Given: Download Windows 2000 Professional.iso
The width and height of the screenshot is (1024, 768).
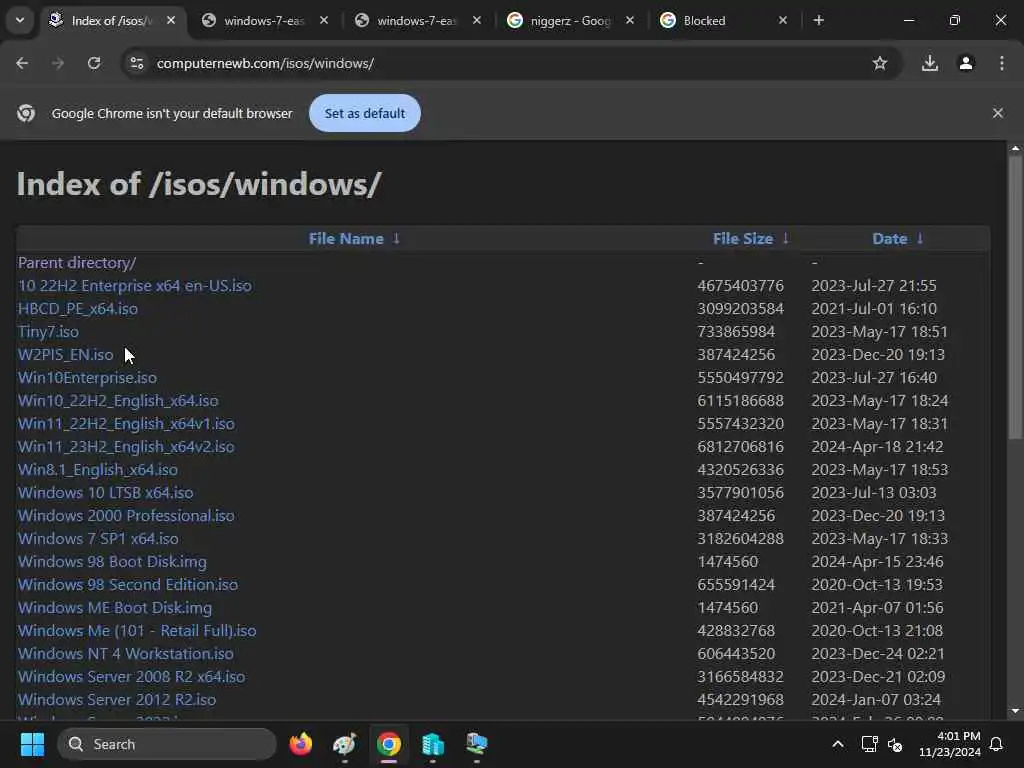Looking at the screenshot, I should (126, 515).
